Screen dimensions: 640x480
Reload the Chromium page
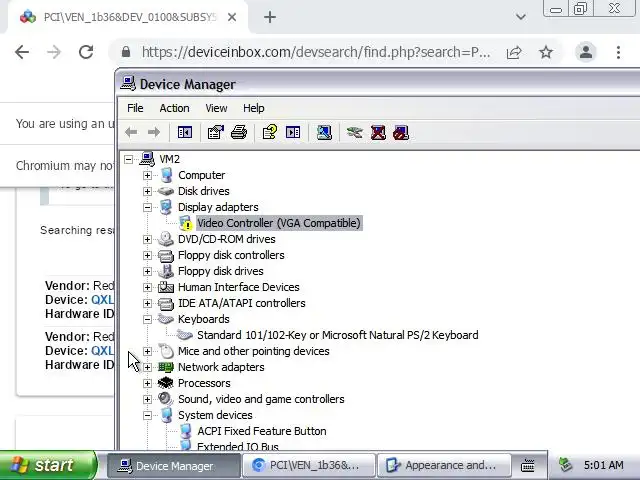point(86,52)
